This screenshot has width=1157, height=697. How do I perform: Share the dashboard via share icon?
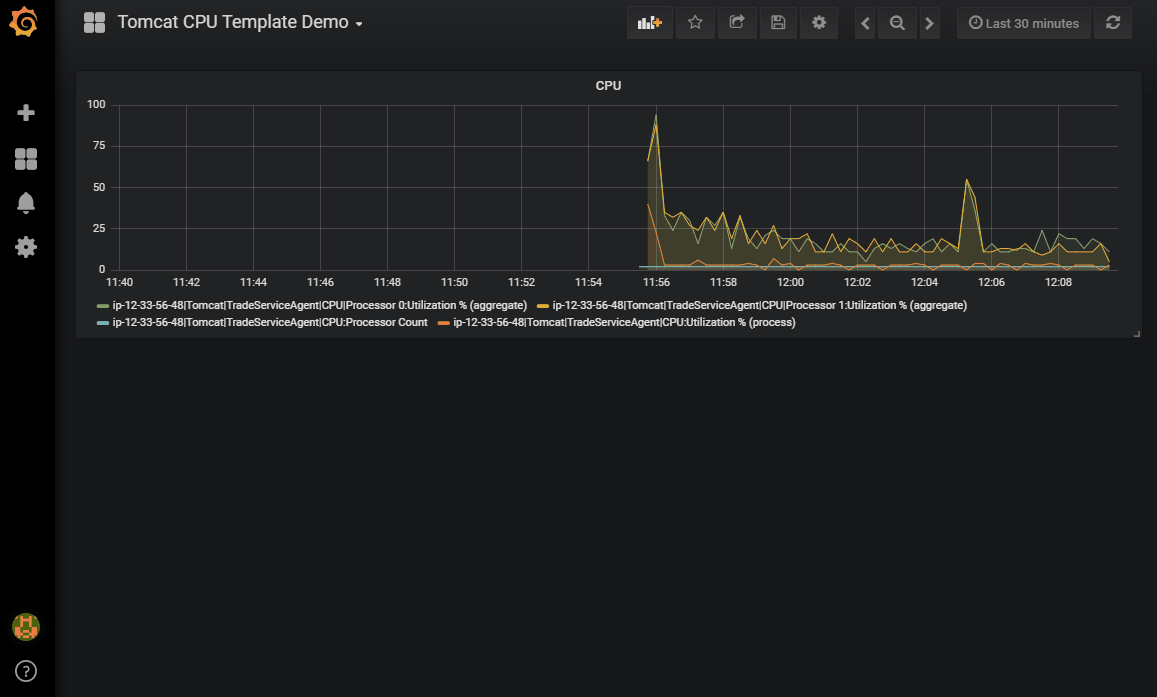tap(737, 23)
